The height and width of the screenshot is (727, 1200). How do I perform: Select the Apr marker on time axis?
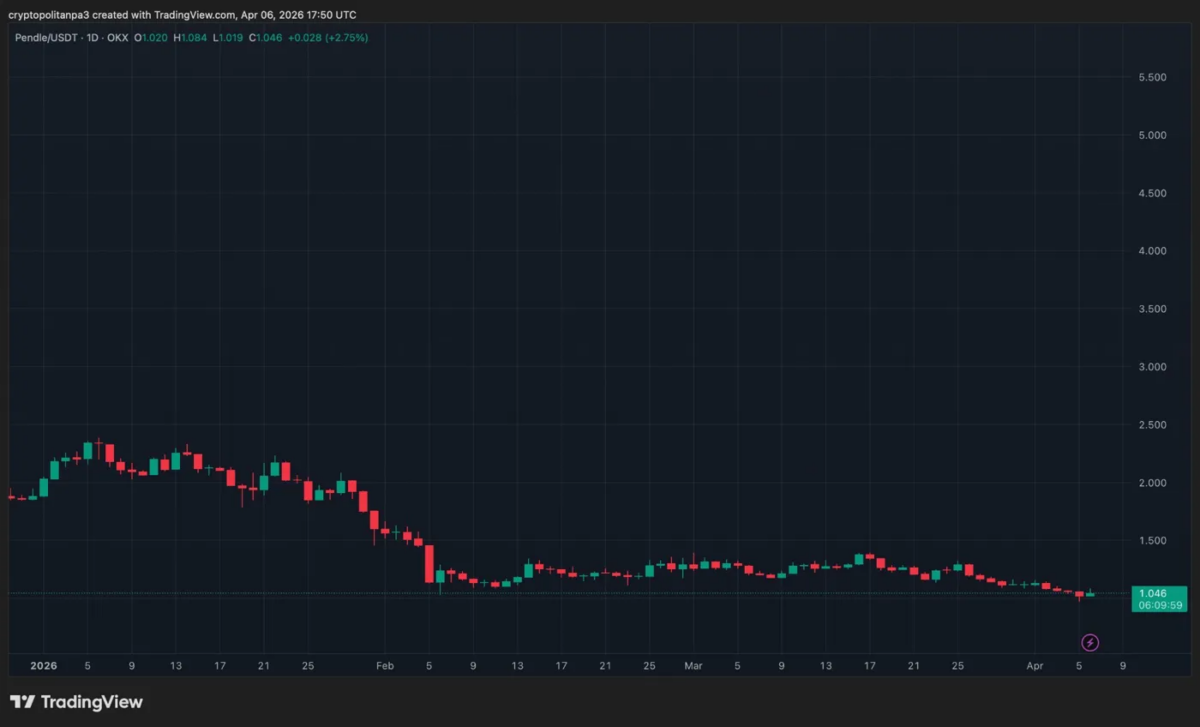click(1035, 665)
